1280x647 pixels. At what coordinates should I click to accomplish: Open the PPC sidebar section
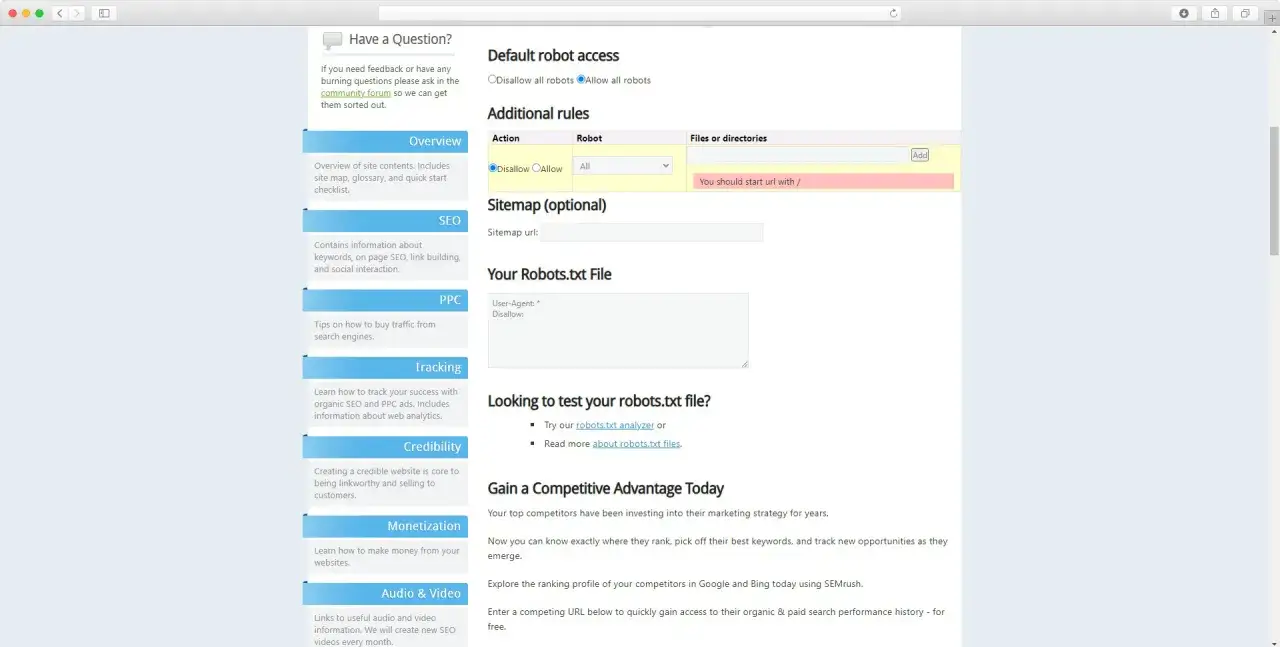pos(385,300)
